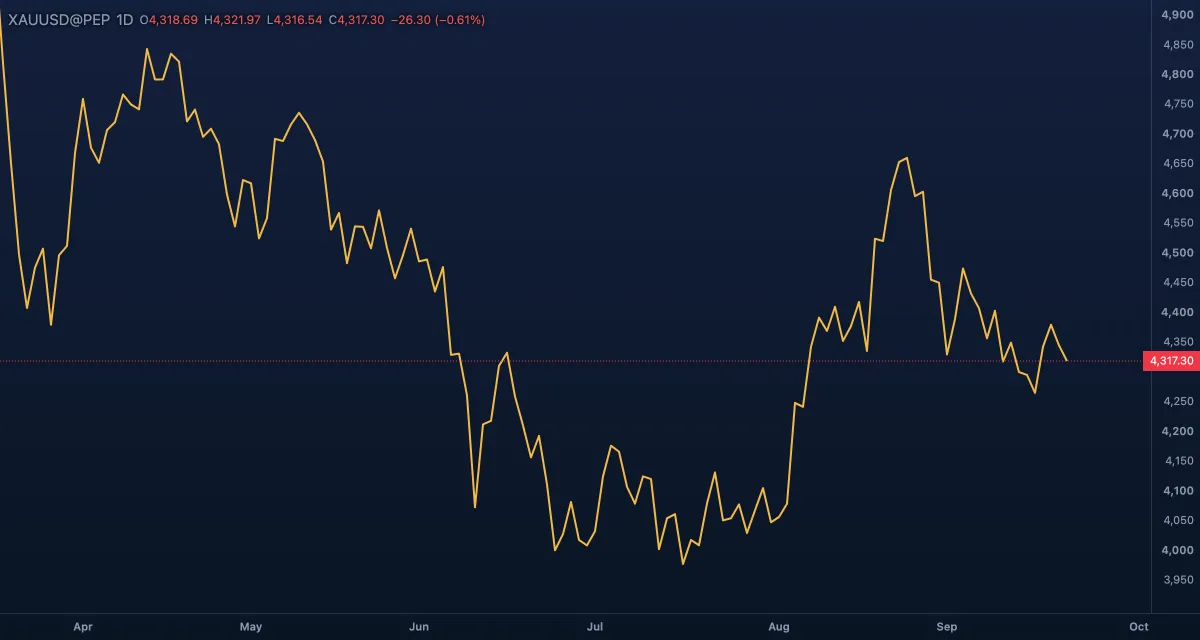Click the 4,850 price axis label
This screenshot has width=1200, height=640.
pos(1177,44)
